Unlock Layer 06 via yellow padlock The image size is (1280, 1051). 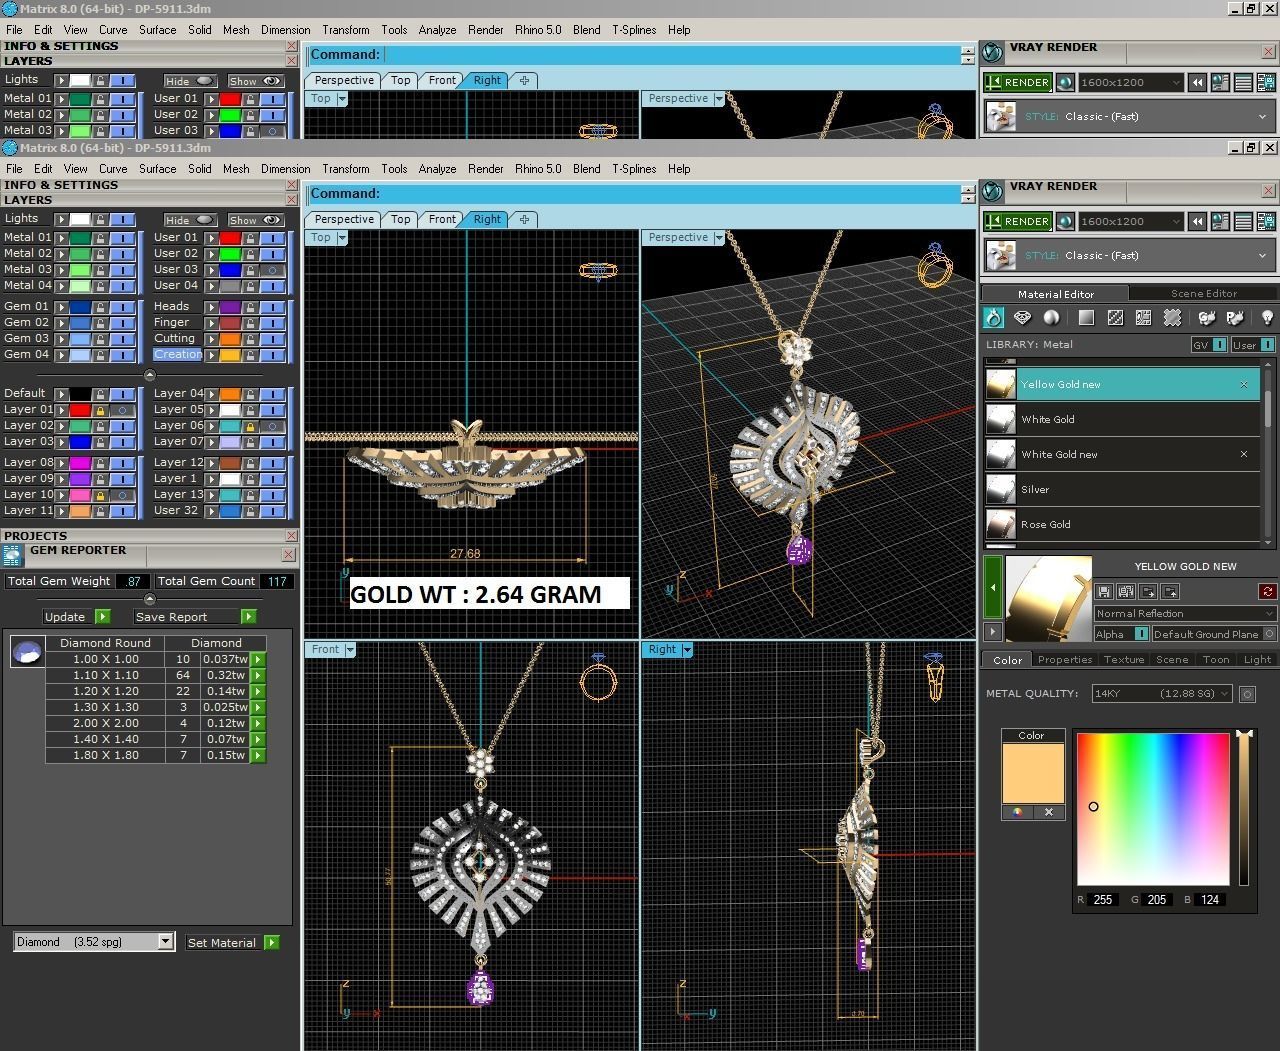click(x=250, y=426)
